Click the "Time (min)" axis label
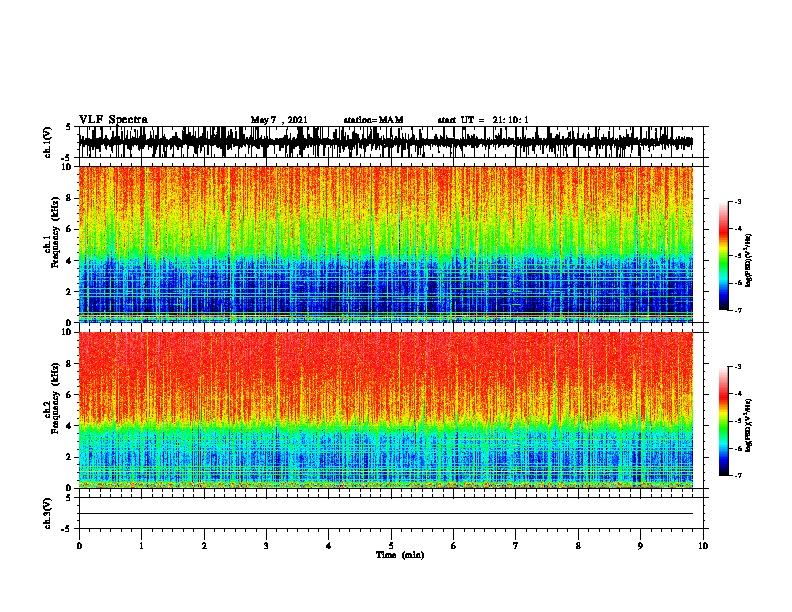Screen dimensions: 792x612 (400, 555)
